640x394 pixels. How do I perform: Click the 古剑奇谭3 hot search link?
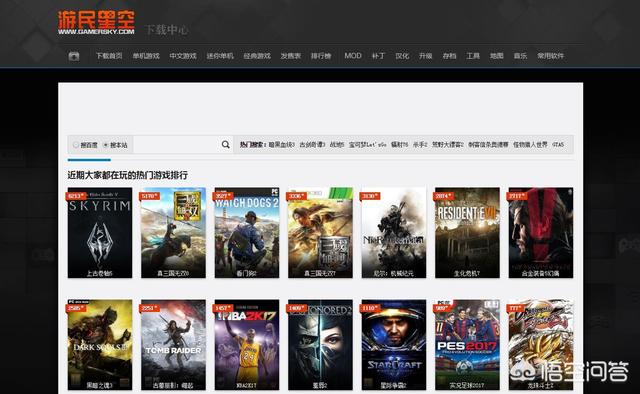[312, 145]
